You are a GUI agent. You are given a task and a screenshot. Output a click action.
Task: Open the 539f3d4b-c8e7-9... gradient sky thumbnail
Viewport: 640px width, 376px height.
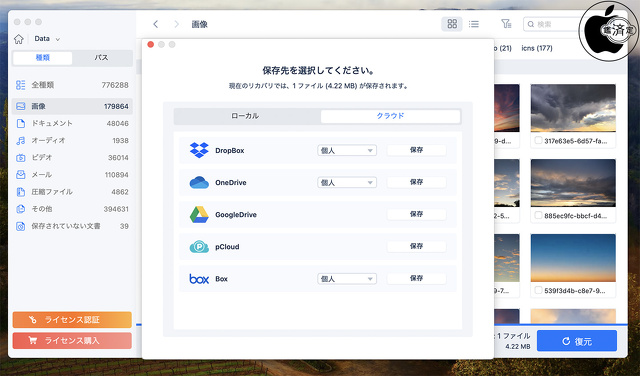(x=573, y=258)
